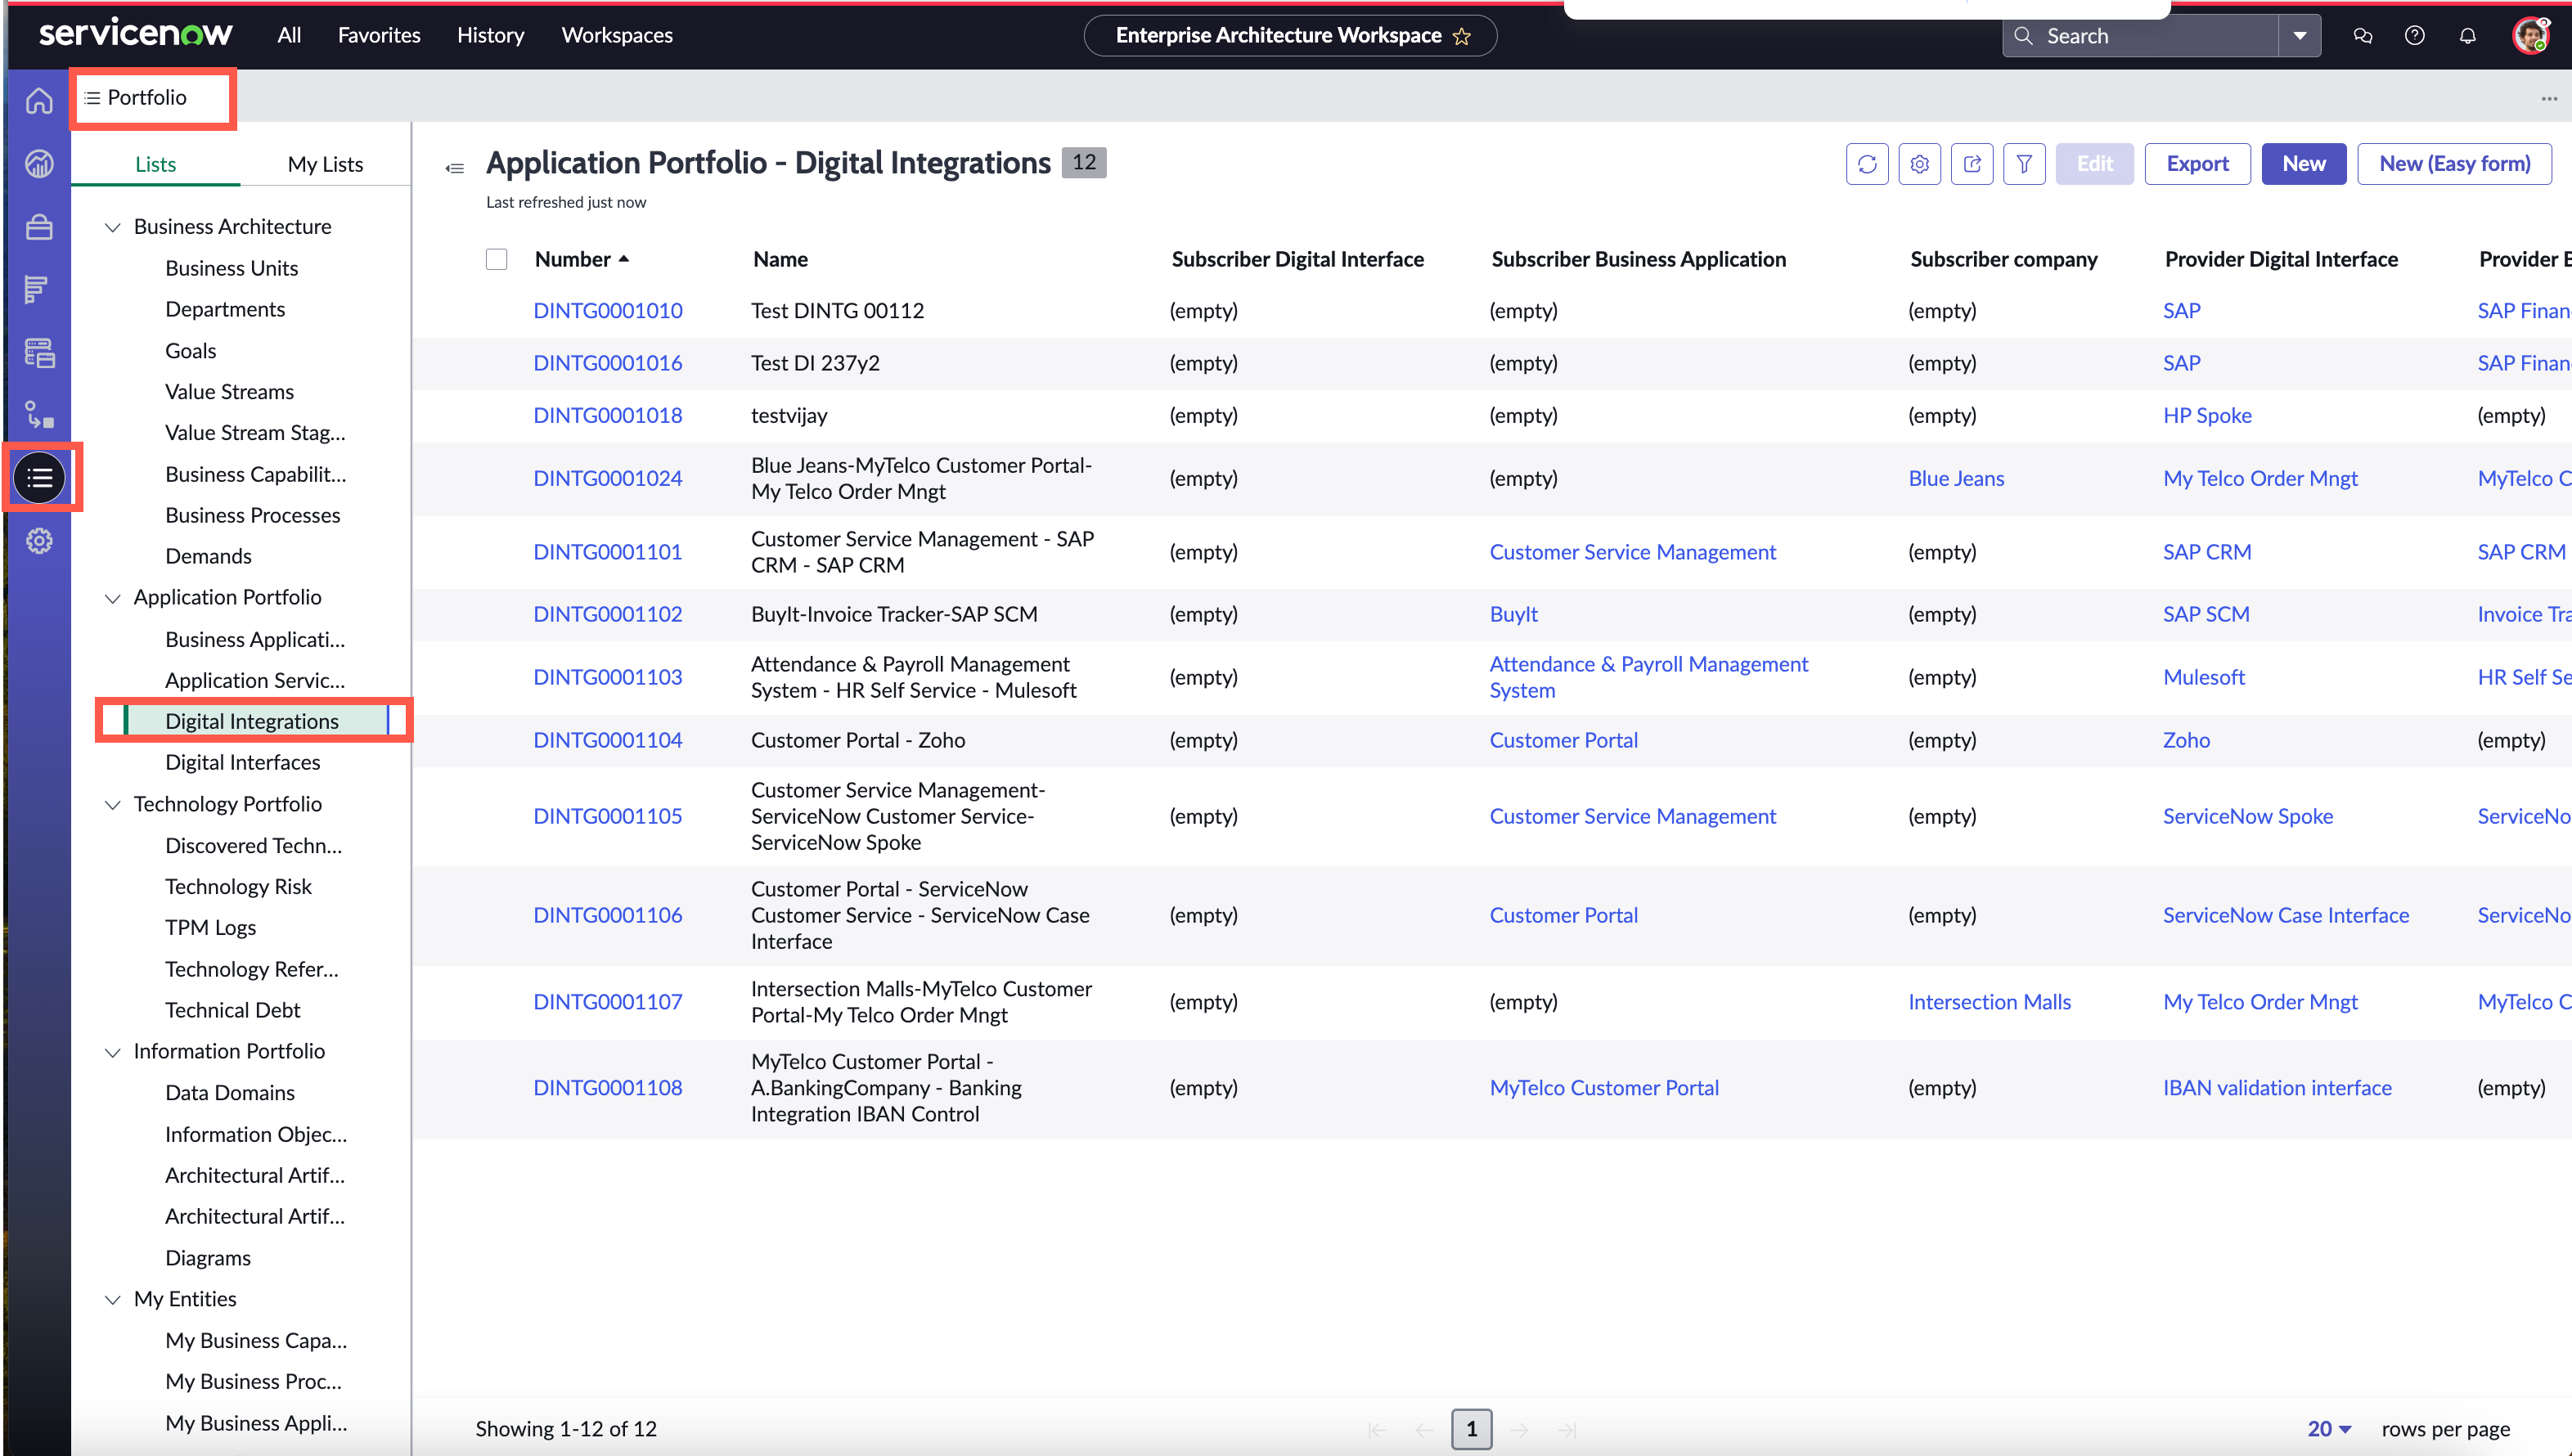
Task: Open the Favorites menu
Action: [379, 36]
